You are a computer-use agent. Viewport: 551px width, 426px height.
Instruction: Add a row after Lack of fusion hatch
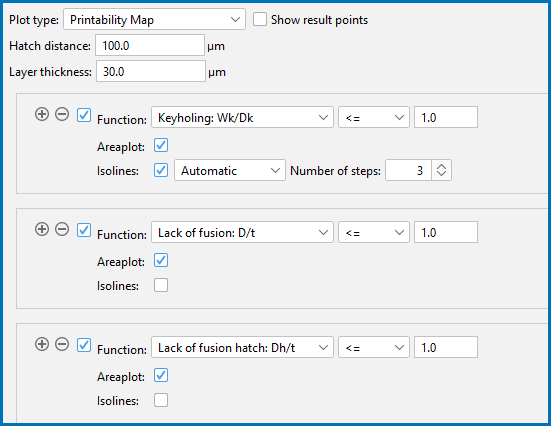point(42,344)
